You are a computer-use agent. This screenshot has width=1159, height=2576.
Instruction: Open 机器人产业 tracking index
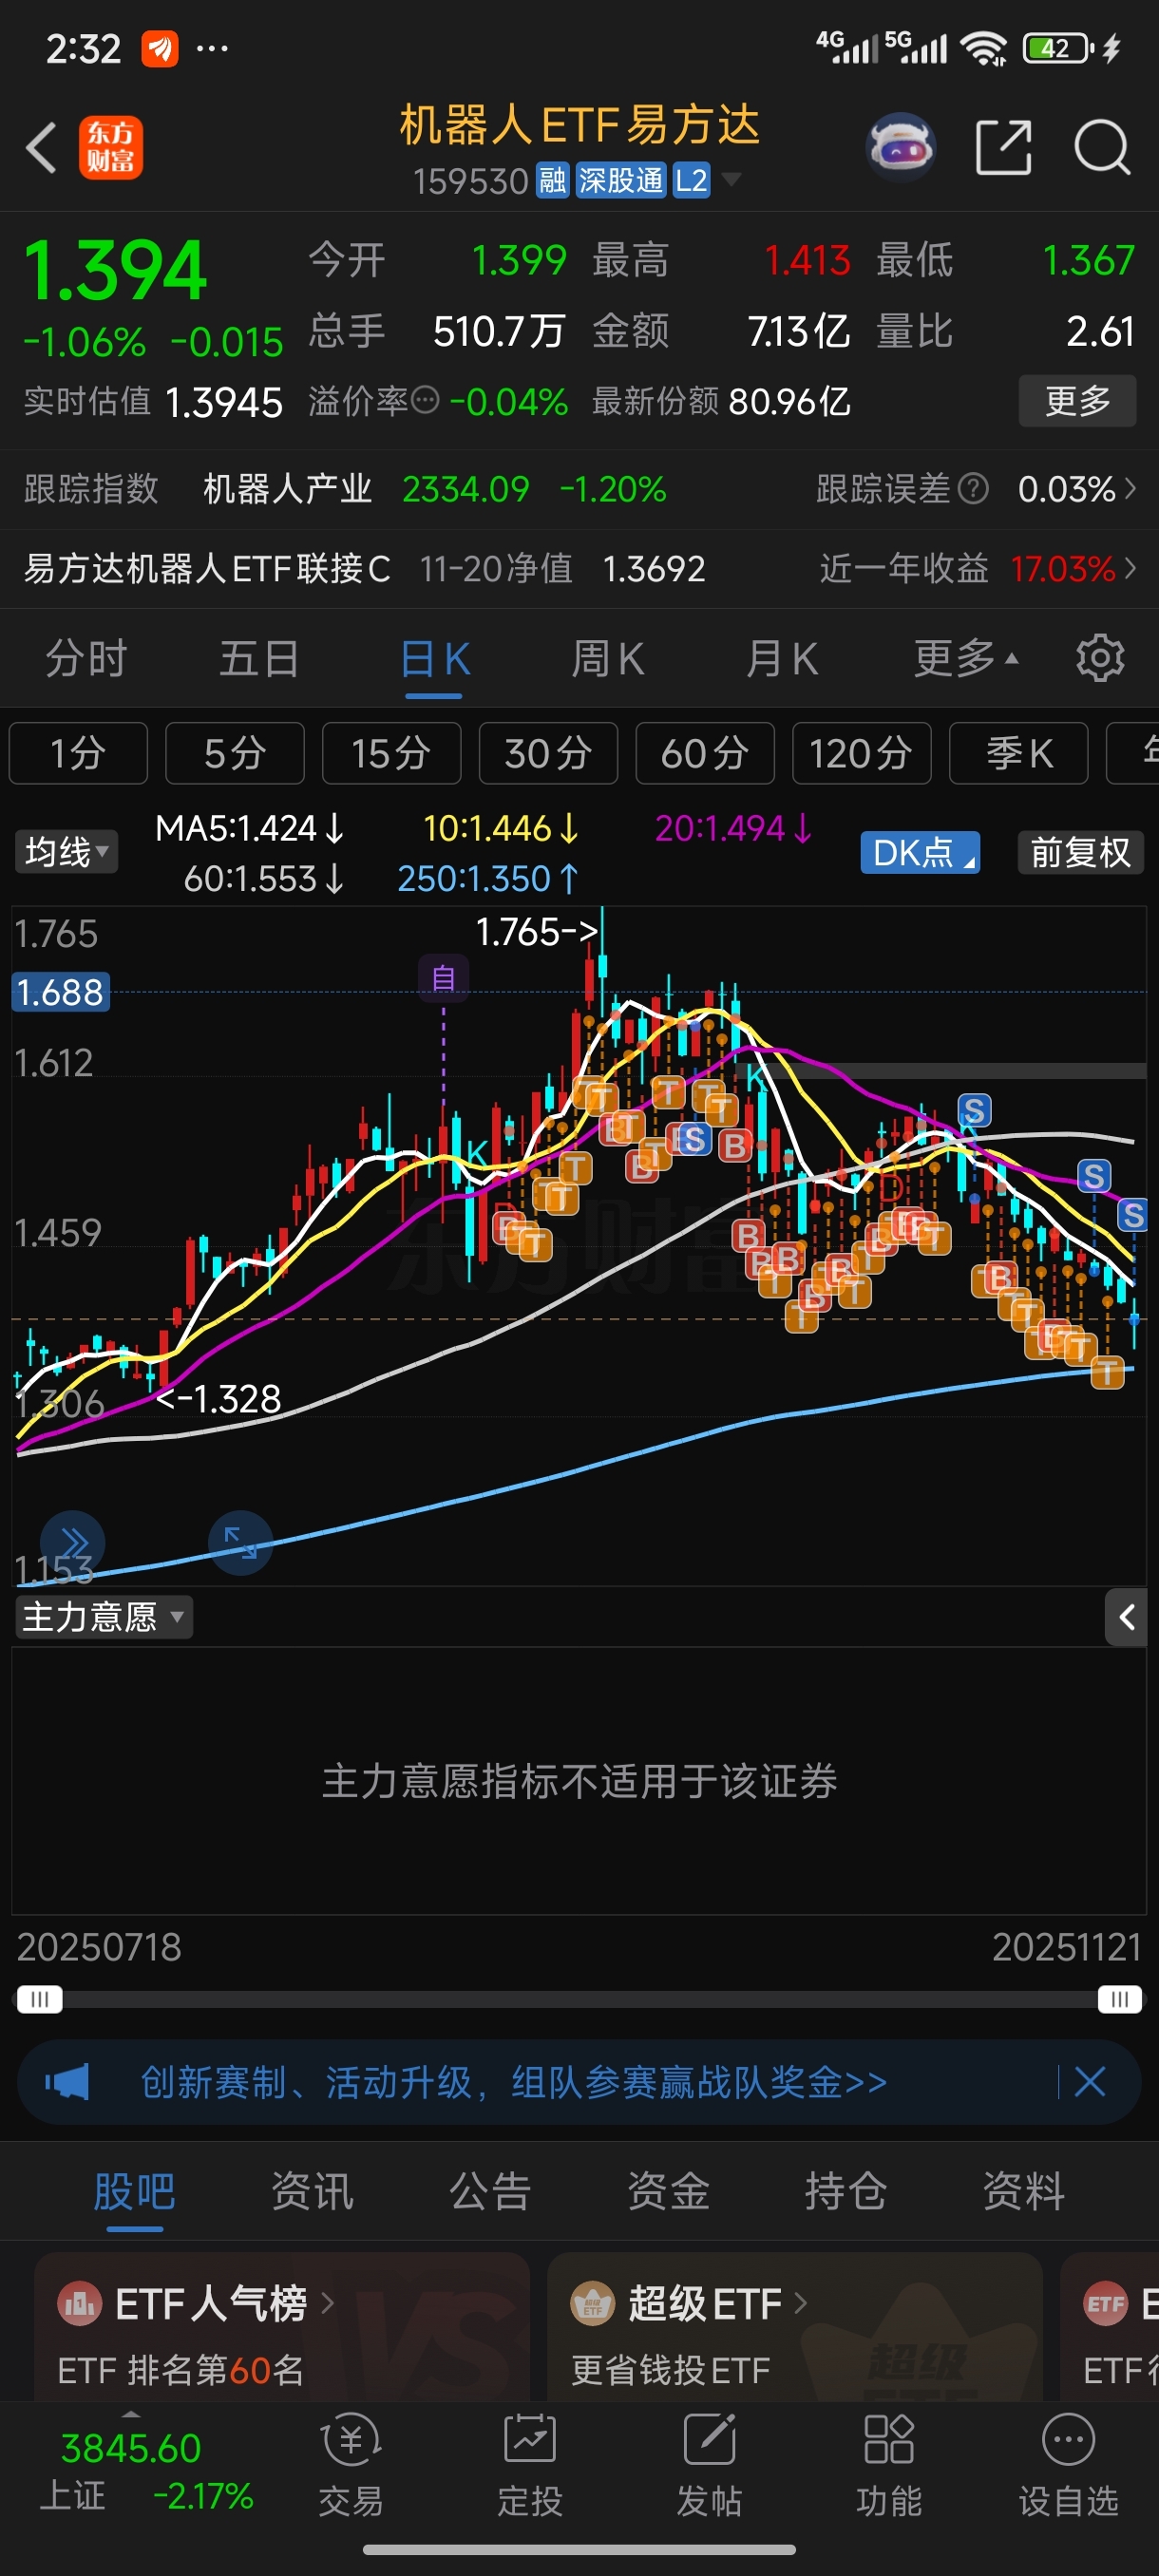tap(287, 489)
